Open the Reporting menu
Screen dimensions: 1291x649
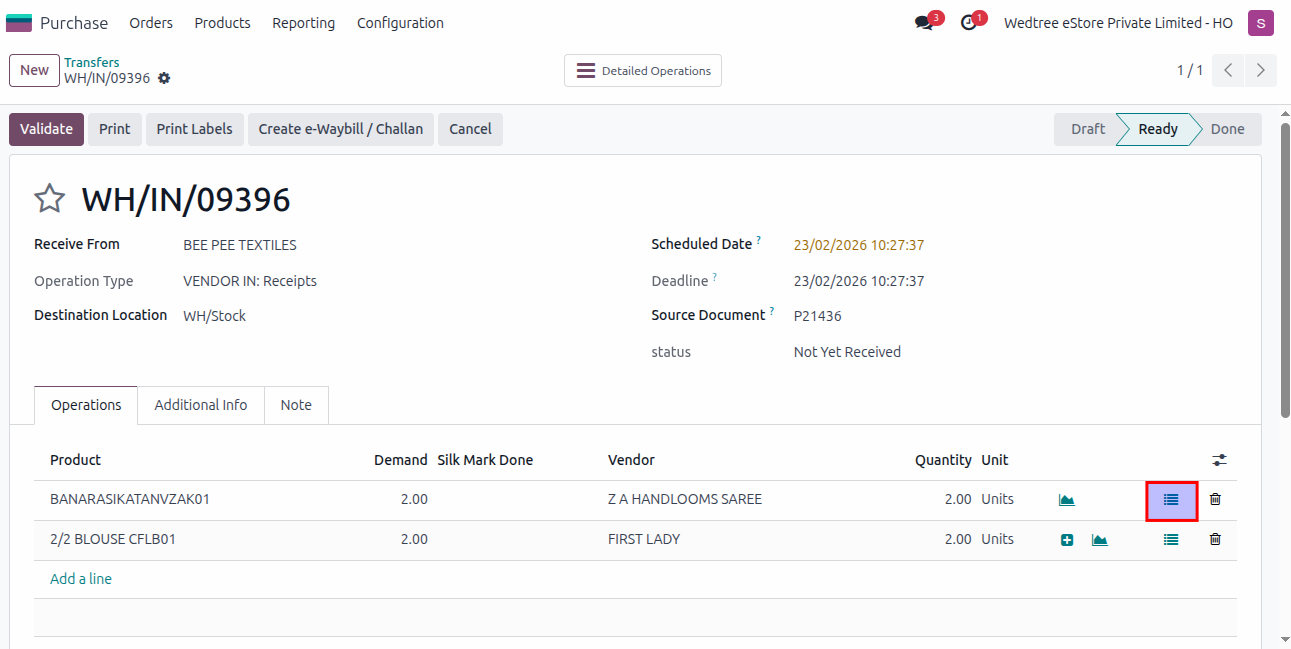pos(303,23)
